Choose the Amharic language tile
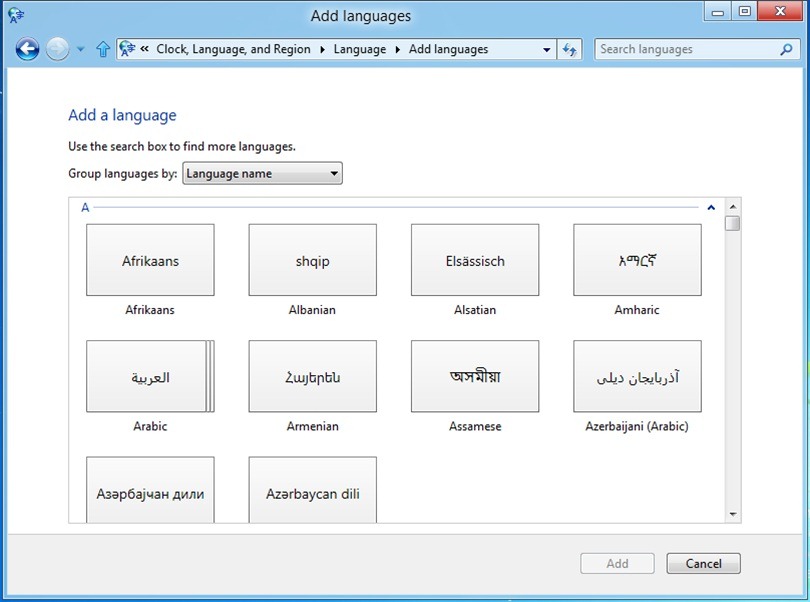The image size is (810, 602). tap(636, 260)
